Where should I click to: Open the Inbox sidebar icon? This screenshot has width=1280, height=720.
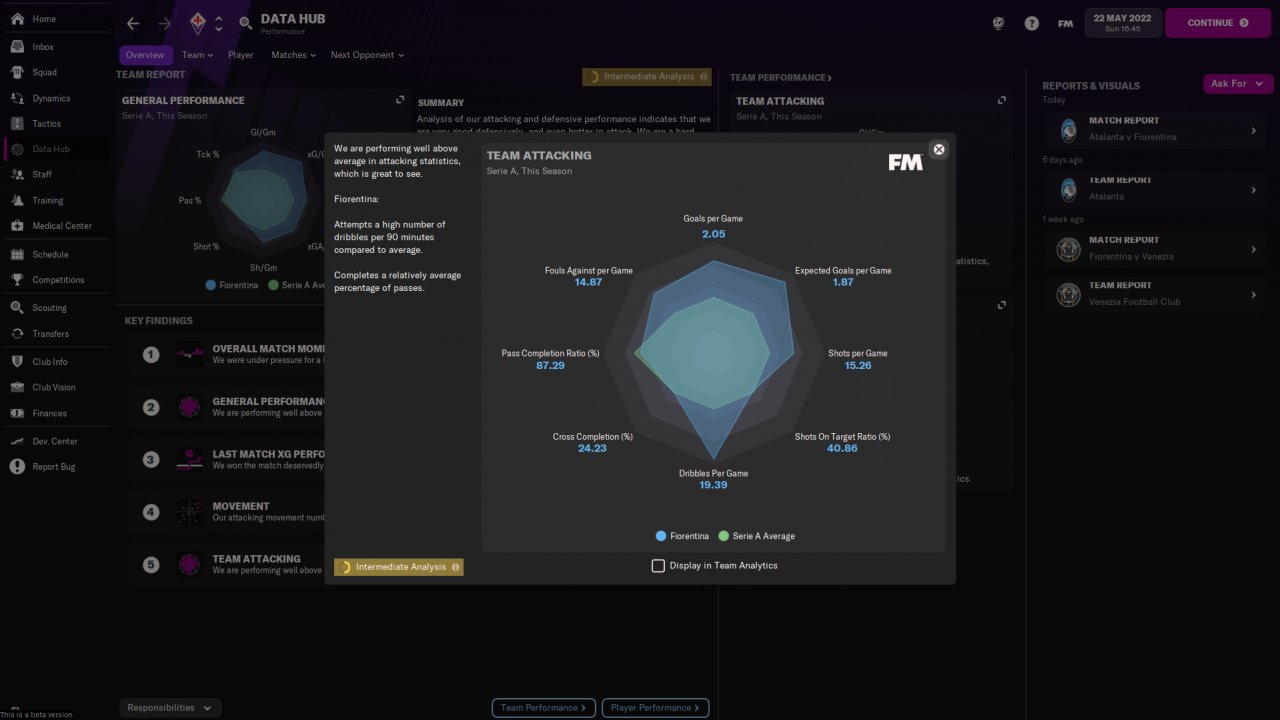(x=17, y=47)
